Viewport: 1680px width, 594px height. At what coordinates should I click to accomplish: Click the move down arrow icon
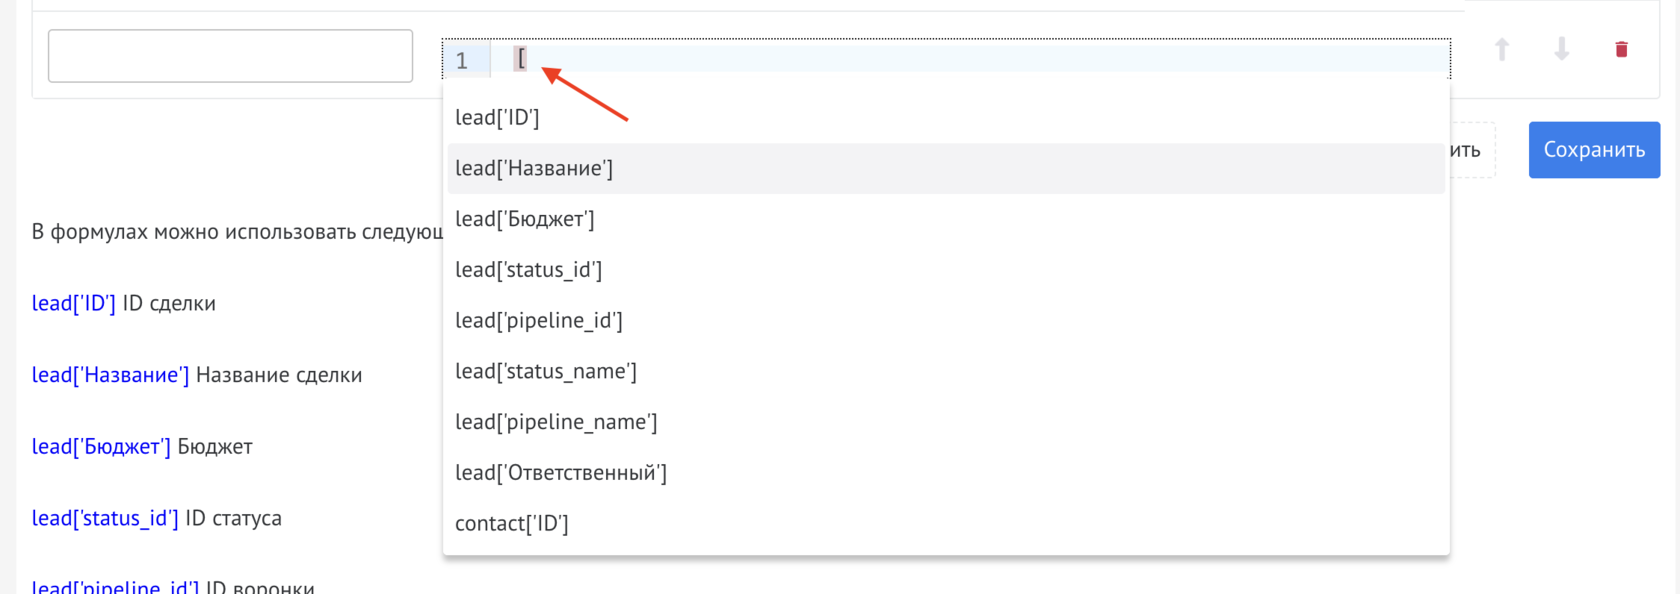[x=1561, y=49]
